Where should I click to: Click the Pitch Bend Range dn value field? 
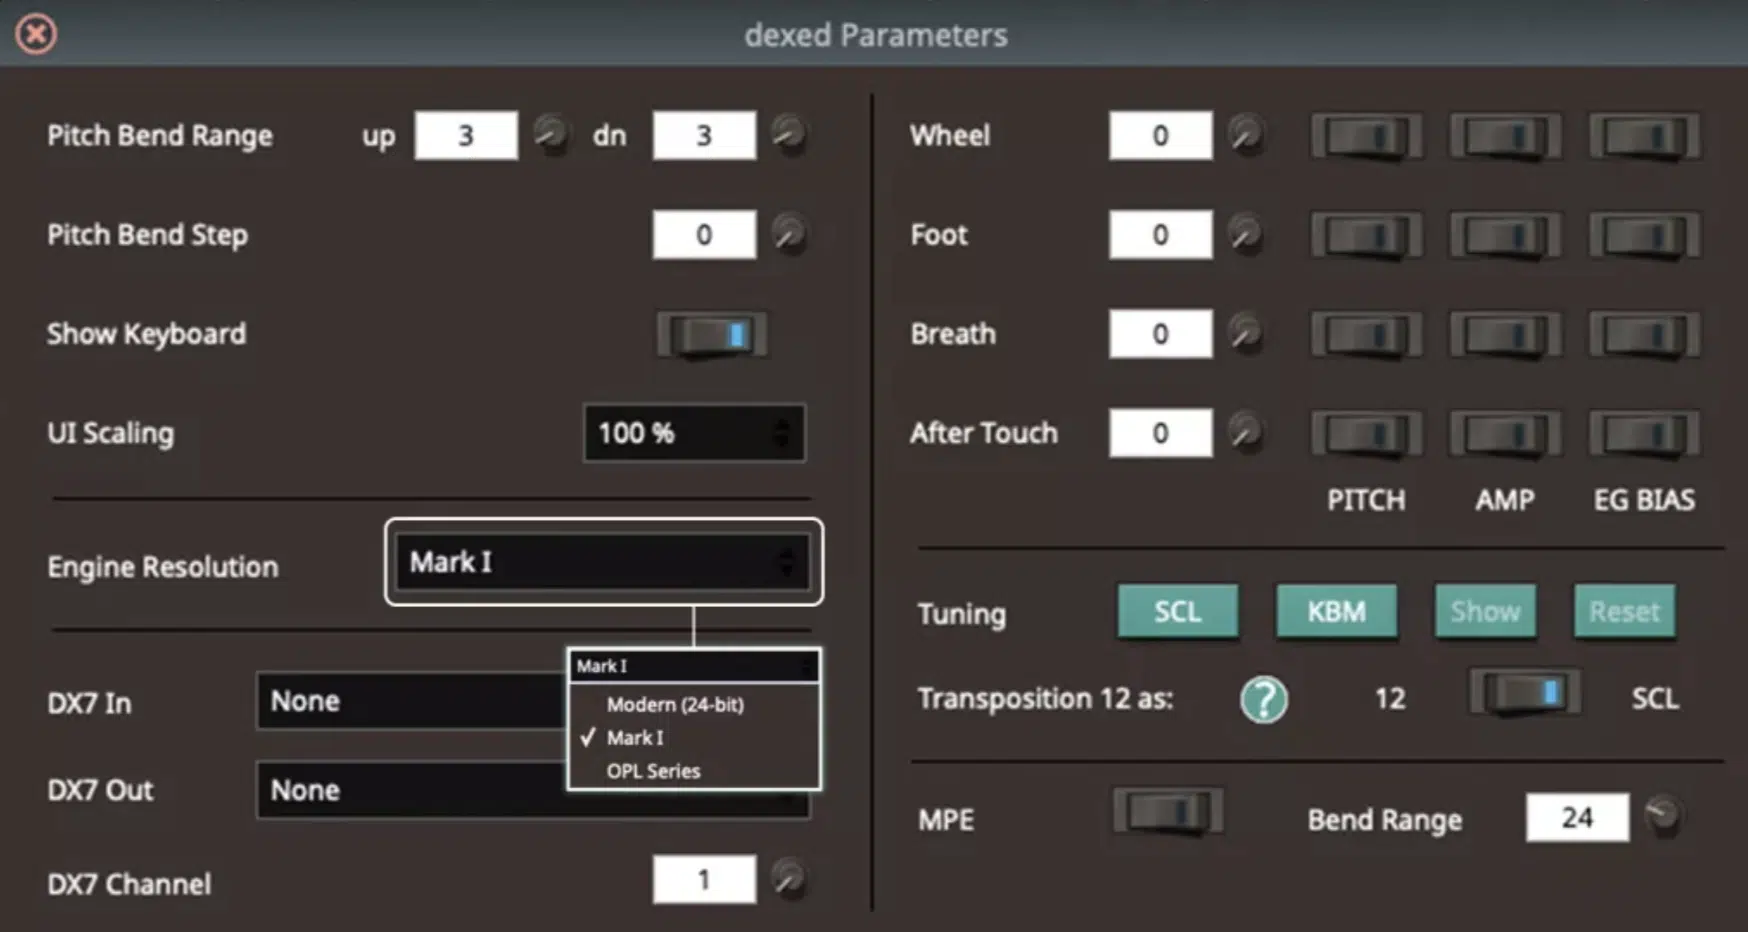point(704,135)
